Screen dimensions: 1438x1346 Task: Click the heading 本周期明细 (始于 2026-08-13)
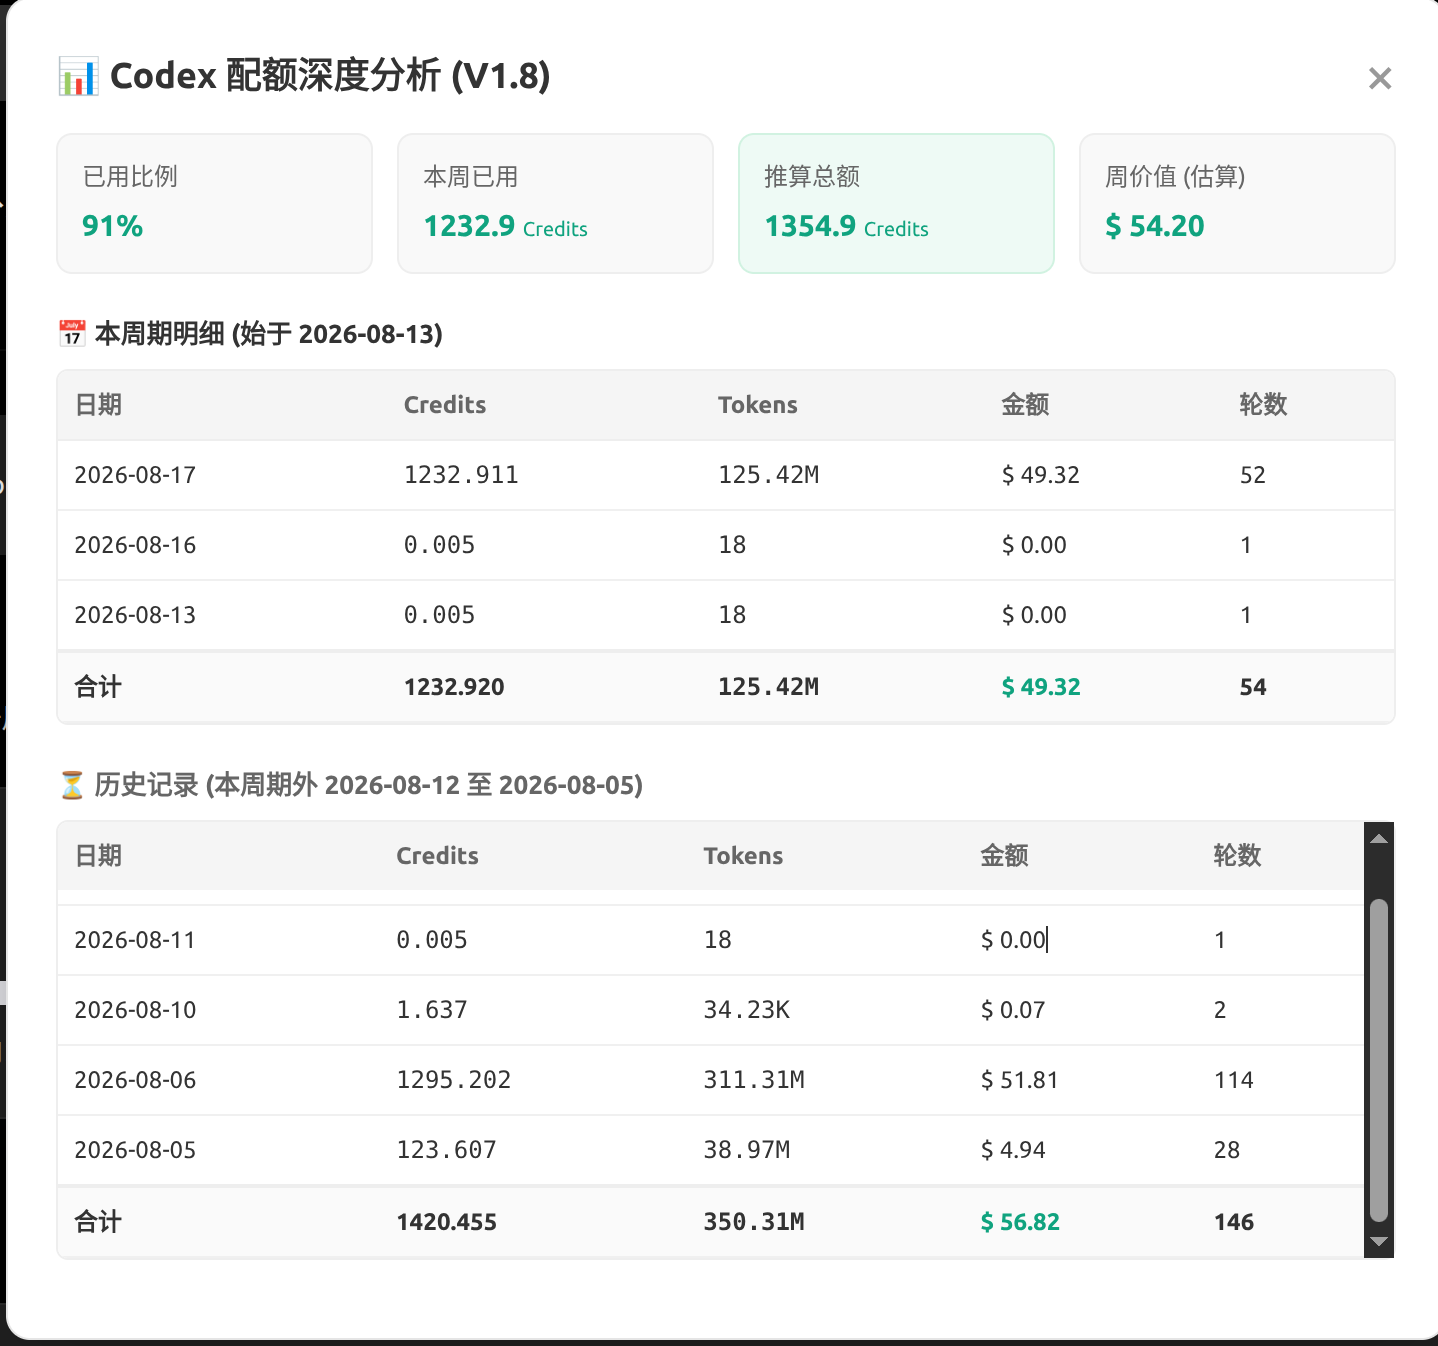[268, 334]
